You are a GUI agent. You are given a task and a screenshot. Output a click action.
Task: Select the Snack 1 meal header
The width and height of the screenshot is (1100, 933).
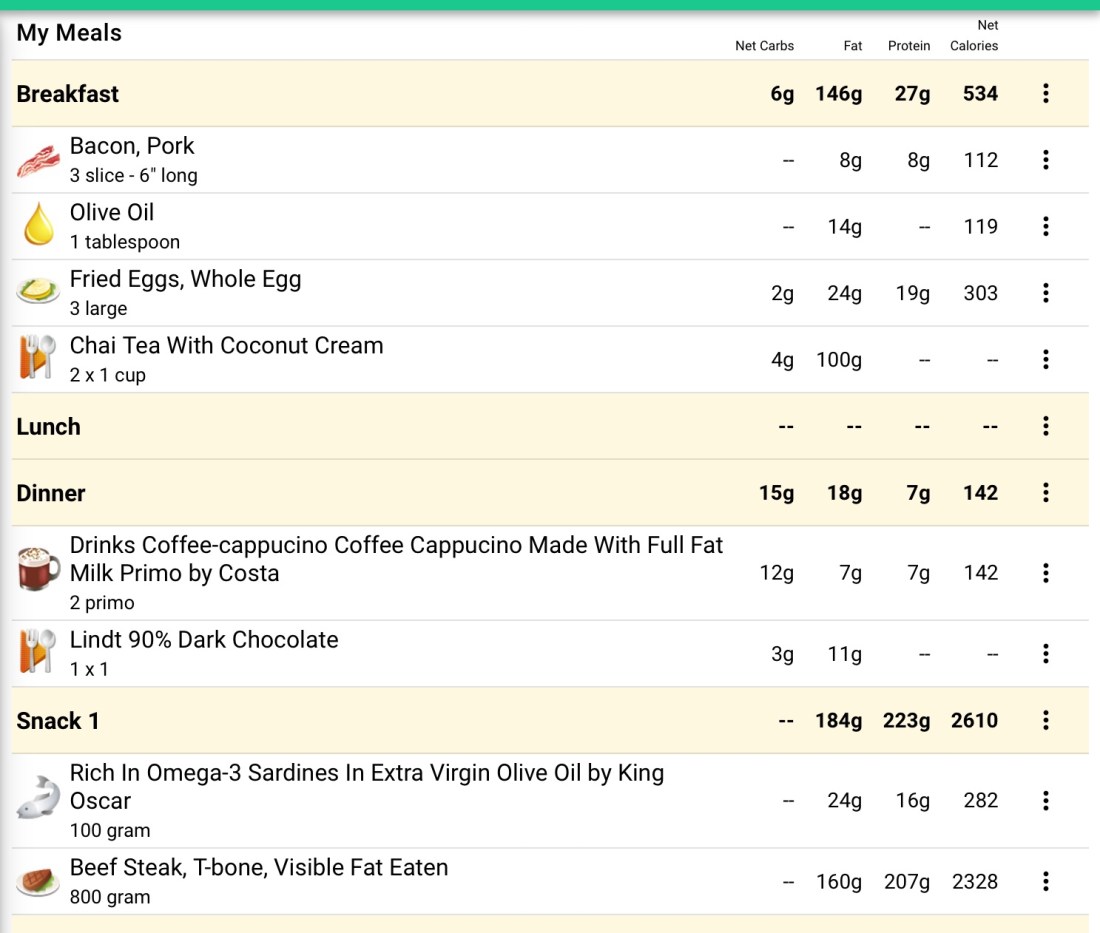58,721
